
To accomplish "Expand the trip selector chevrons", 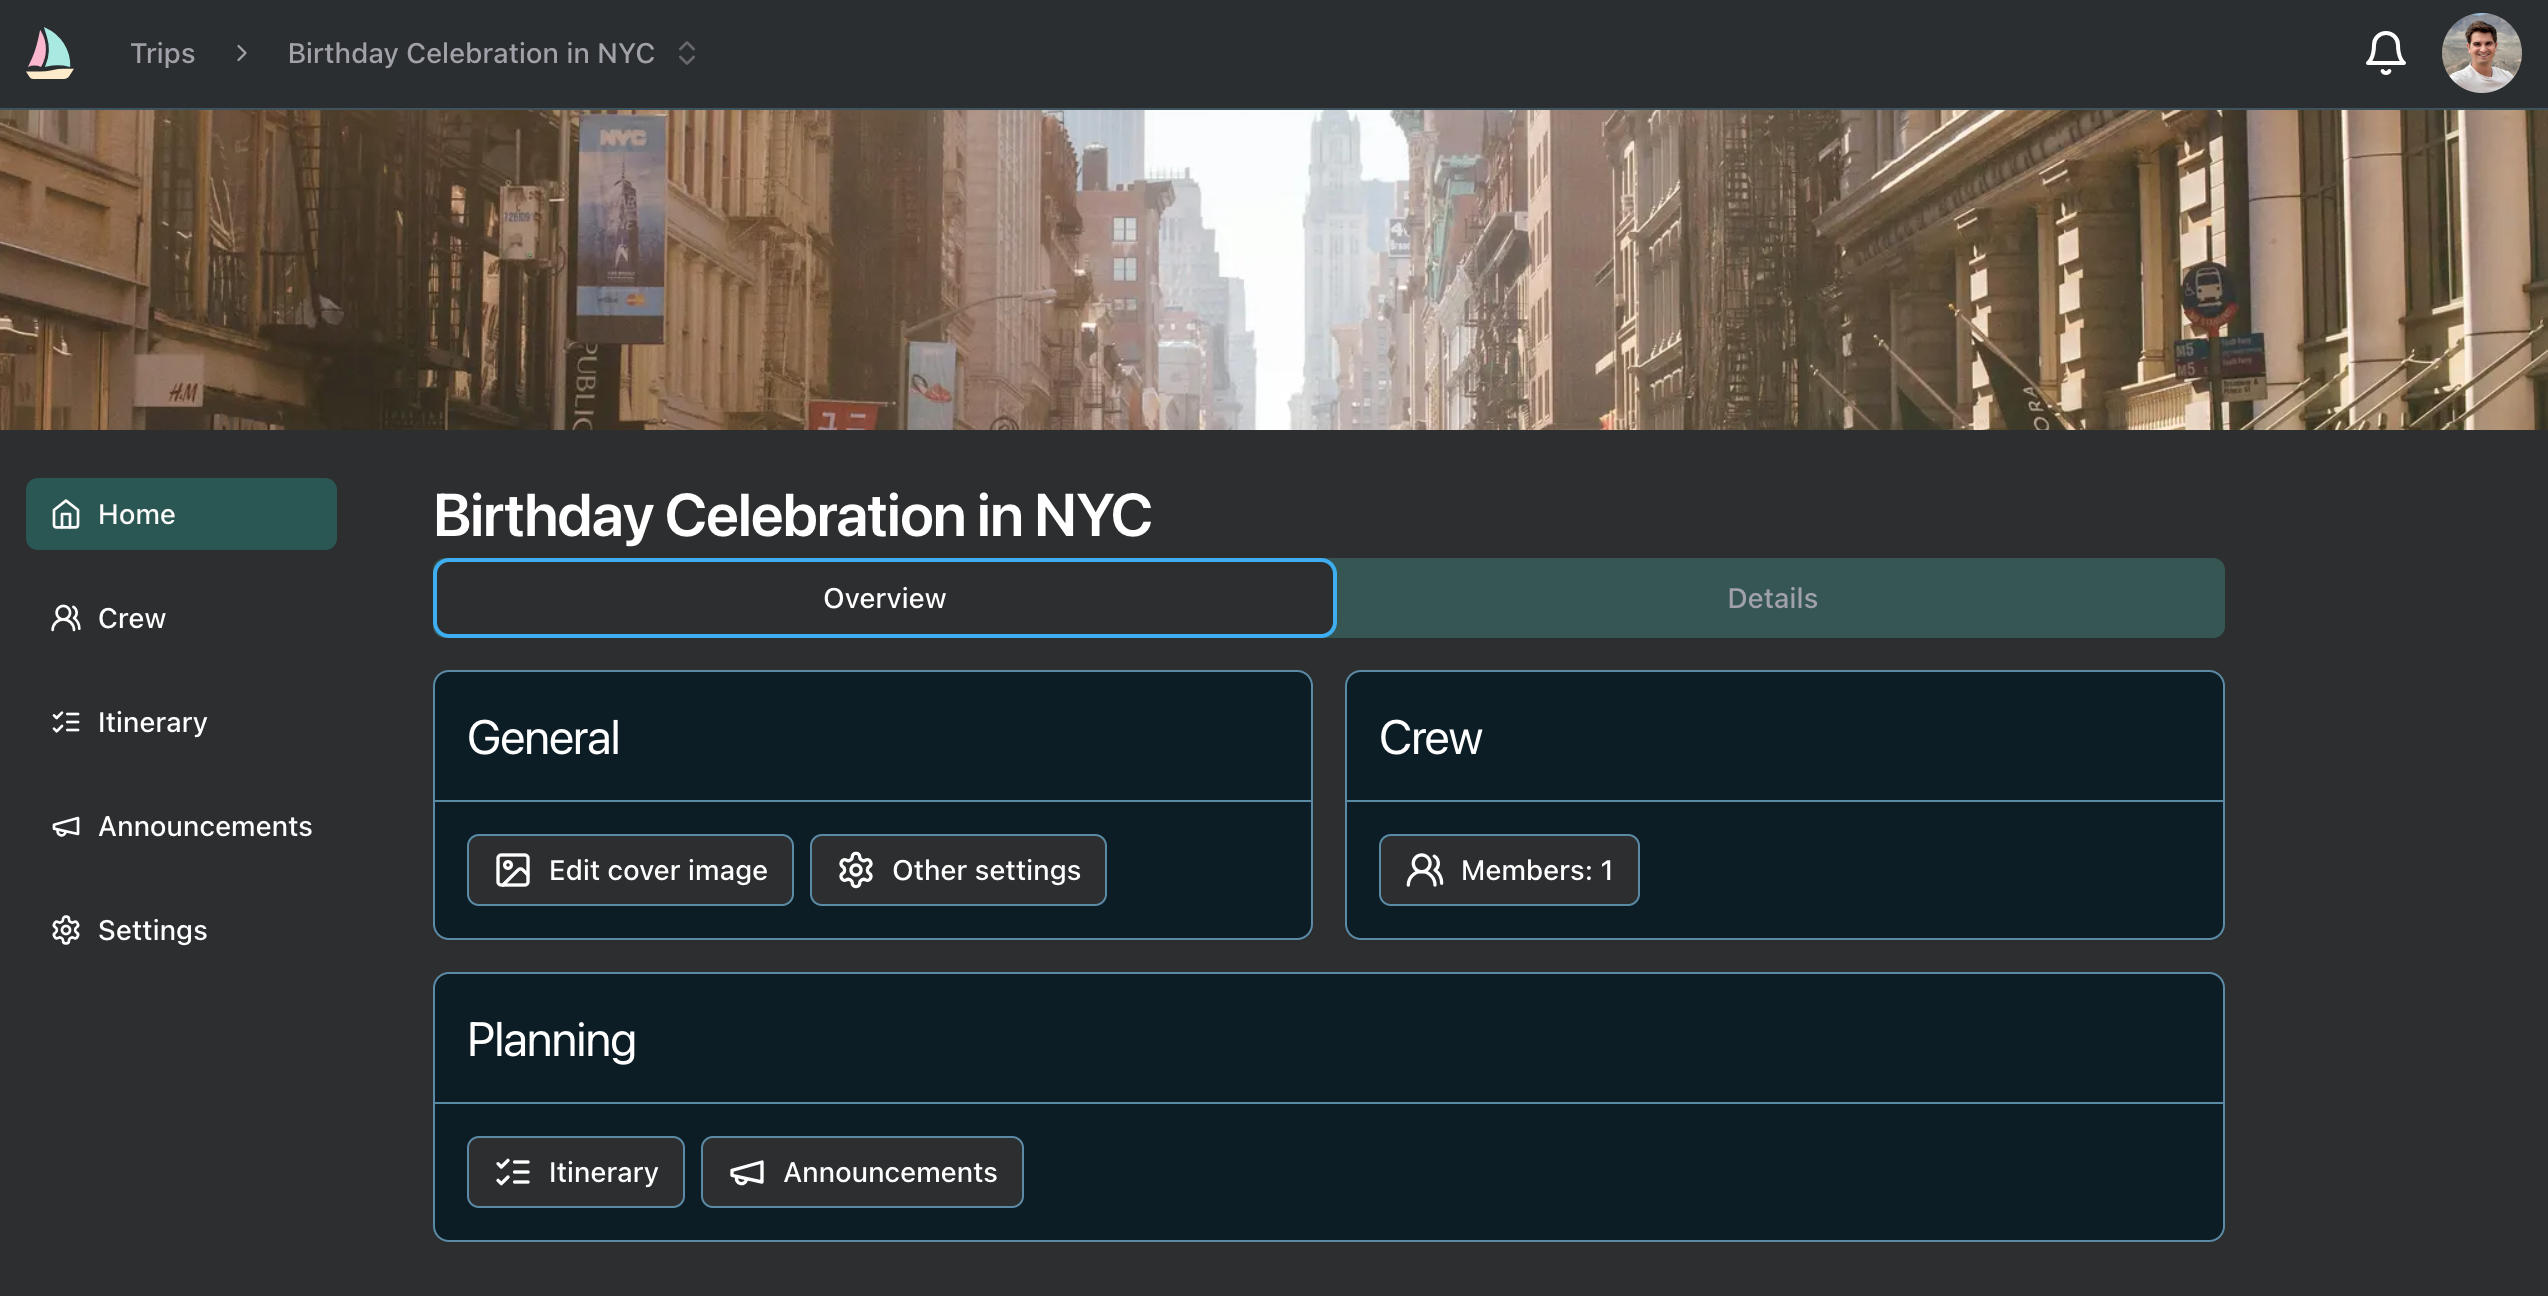I will [687, 53].
